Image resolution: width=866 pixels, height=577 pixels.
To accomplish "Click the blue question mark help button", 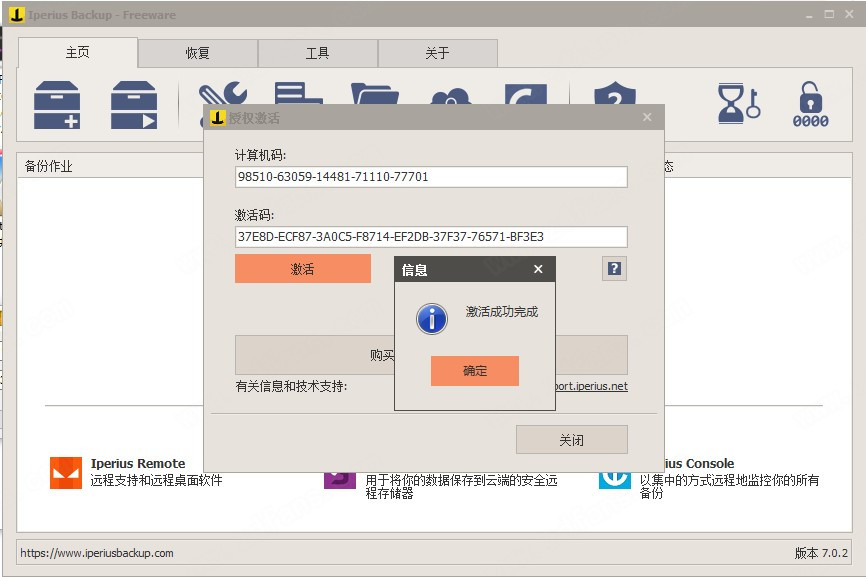I will 614,268.
